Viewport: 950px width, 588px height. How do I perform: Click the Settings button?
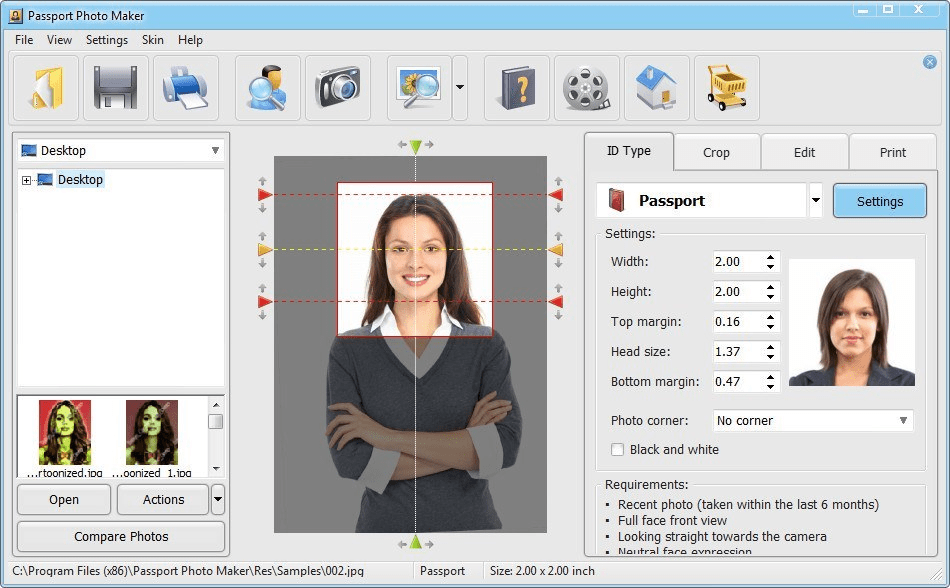click(879, 200)
